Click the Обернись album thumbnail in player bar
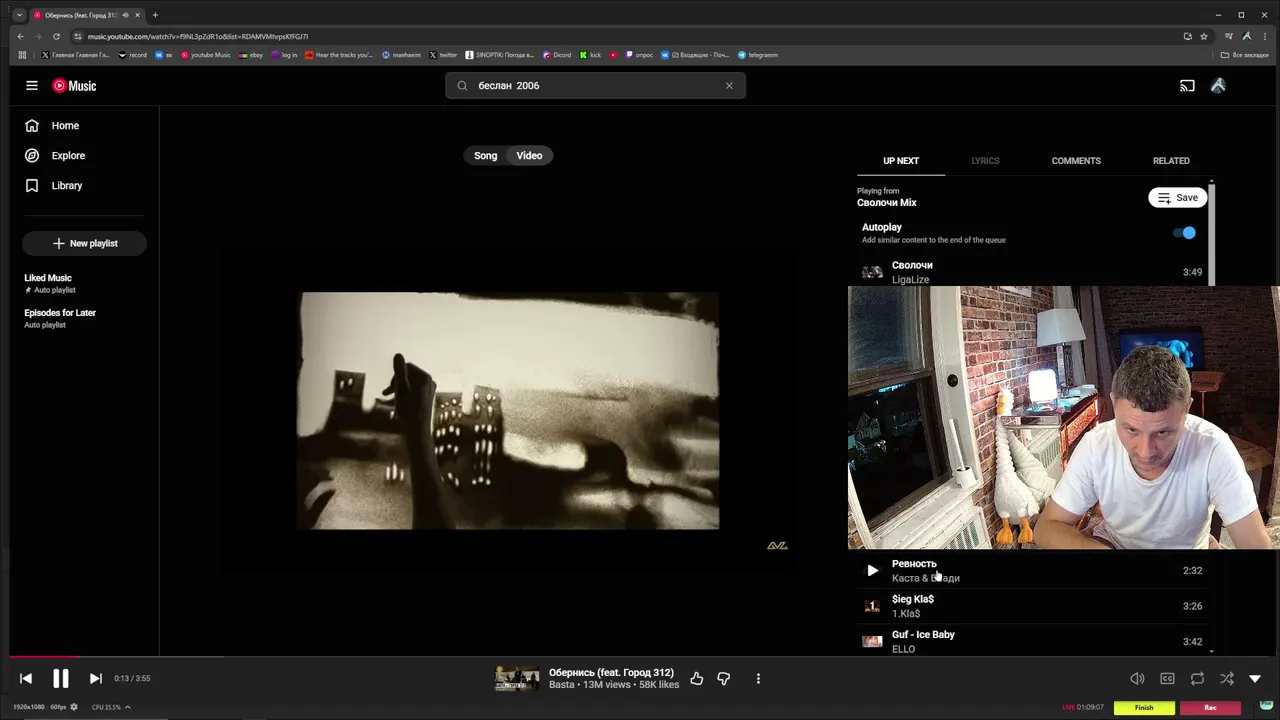The width and height of the screenshot is (1280, 720). (517, 679)
